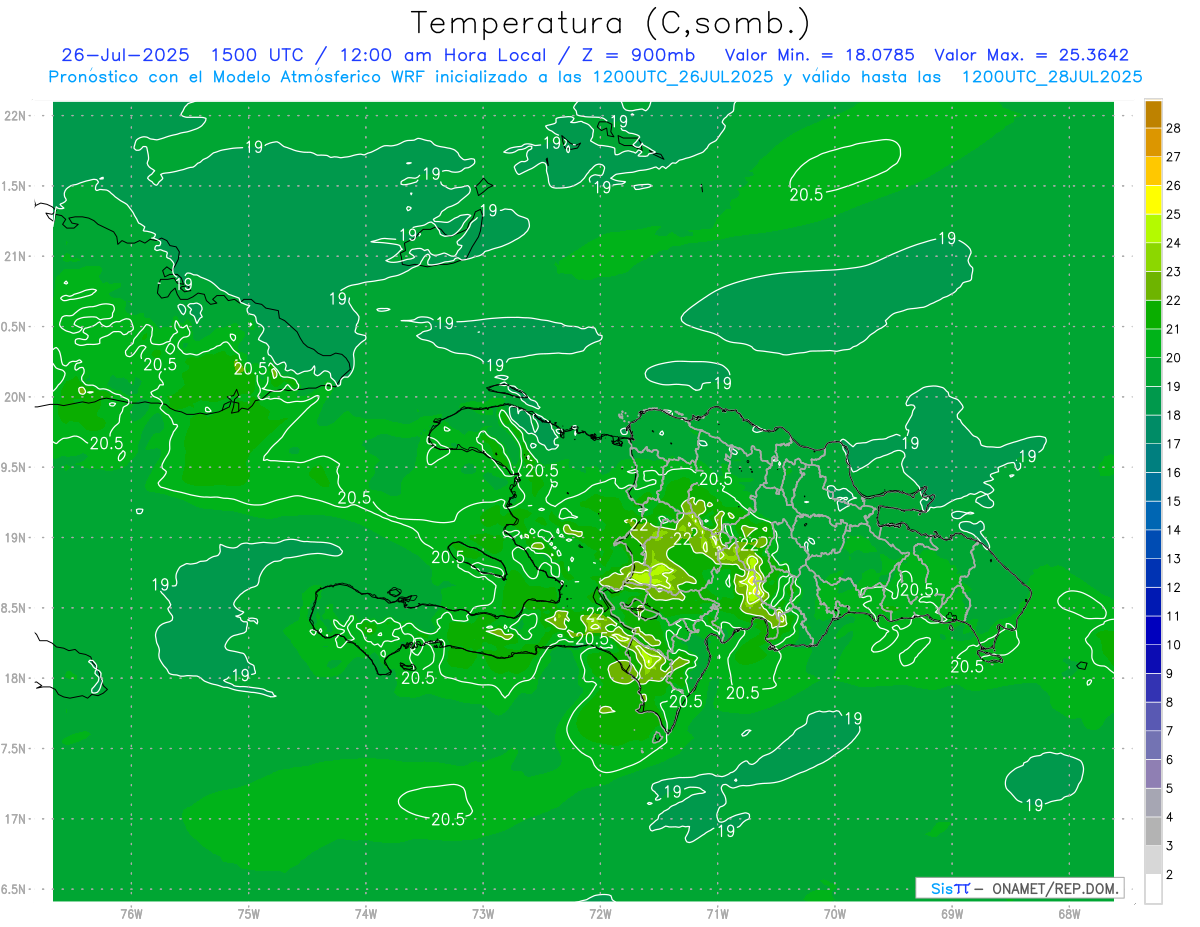Click the colorbar value label 2
The width and height of the screenshot is (1200, 927).
coord(1170,875)
